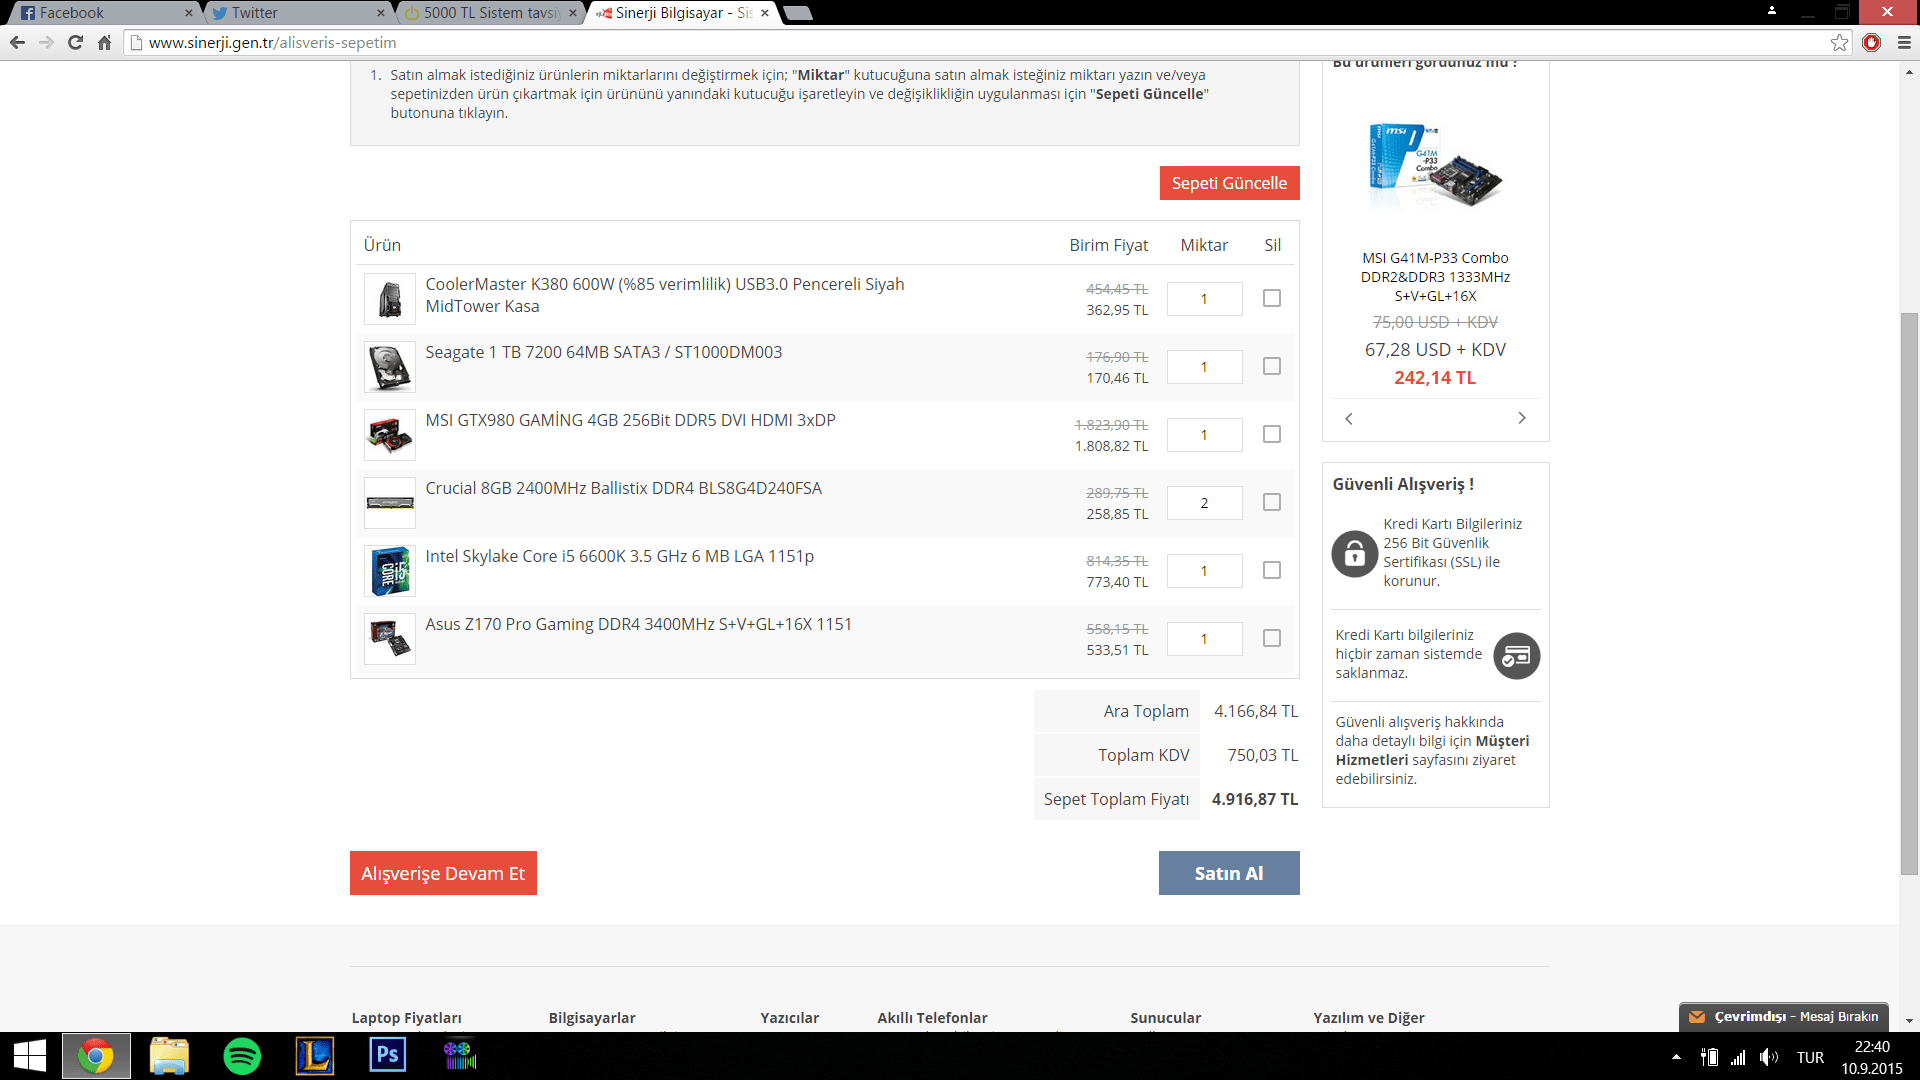
Task: Show previous product with left chevron
Action: click(x=1349, y=418)
